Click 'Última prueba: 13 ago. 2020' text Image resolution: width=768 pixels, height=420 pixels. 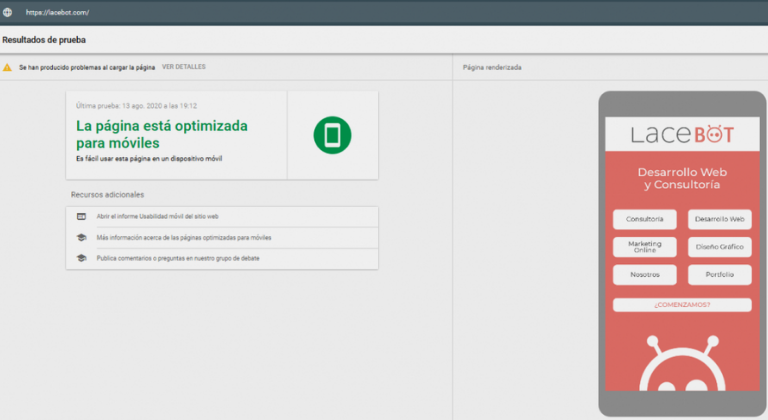tap(136, 106)
